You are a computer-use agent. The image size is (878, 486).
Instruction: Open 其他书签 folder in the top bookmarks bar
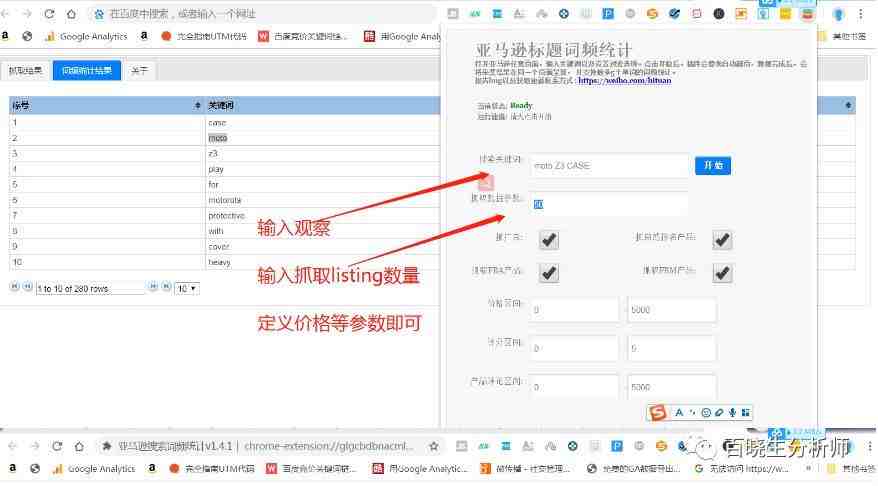(x=844, y=36)
